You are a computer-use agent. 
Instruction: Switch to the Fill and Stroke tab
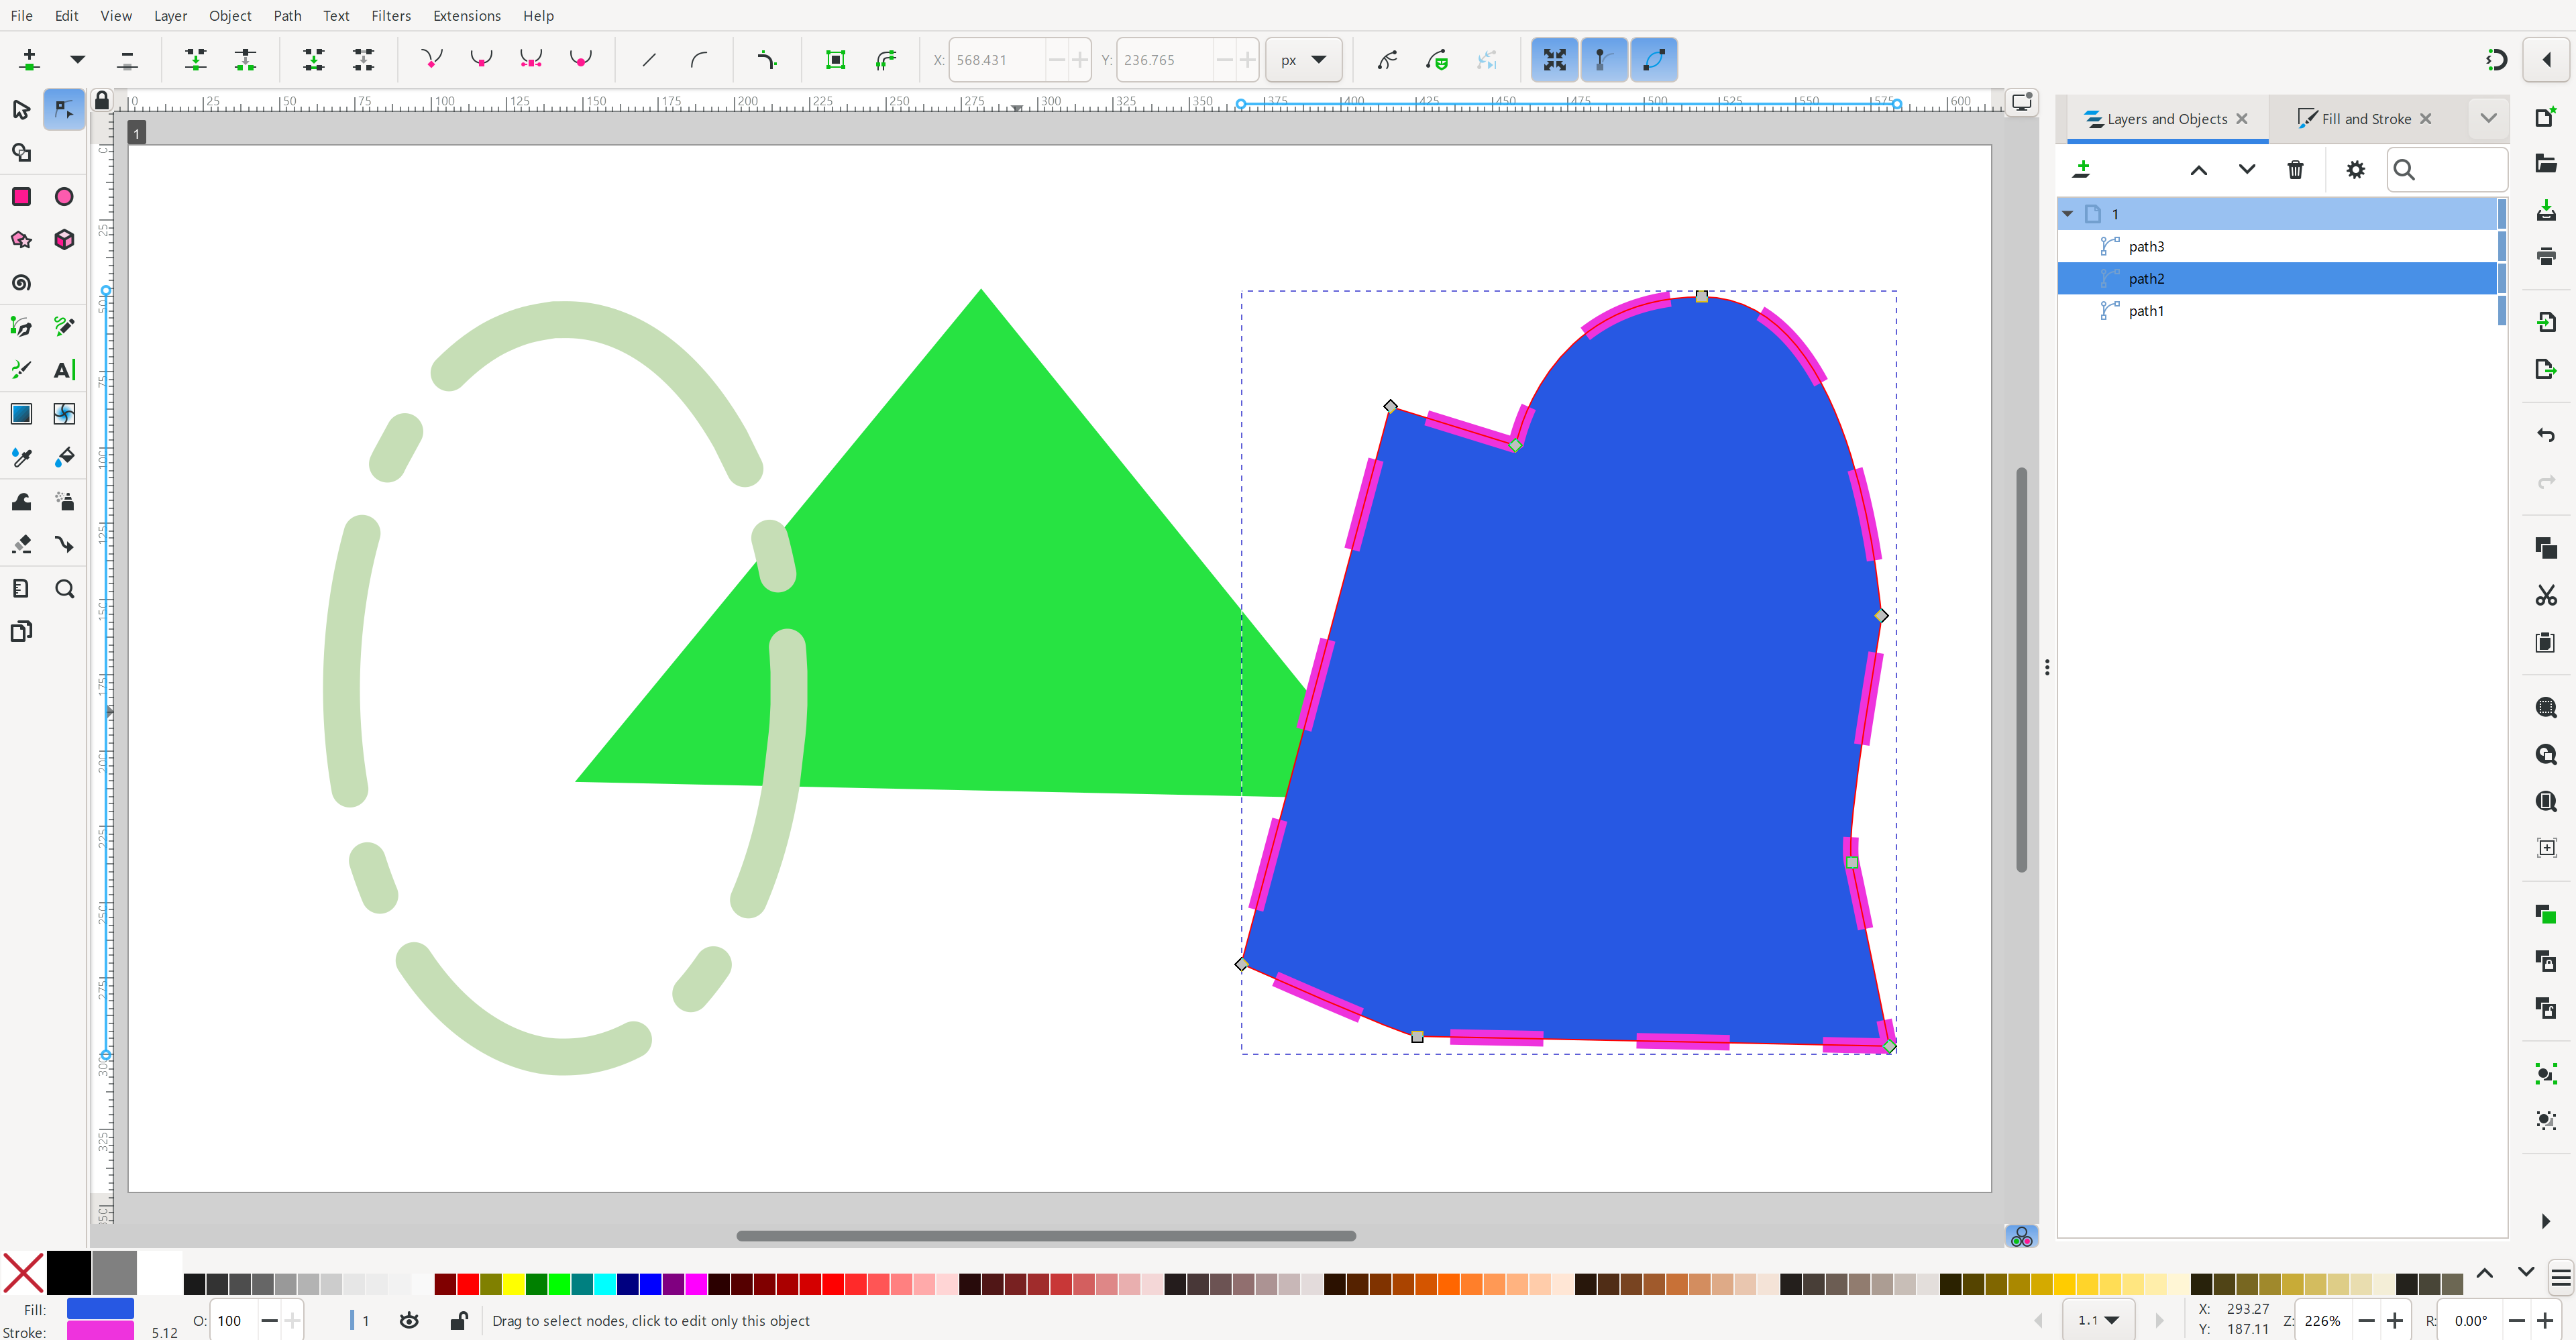tap(2365, 119)
